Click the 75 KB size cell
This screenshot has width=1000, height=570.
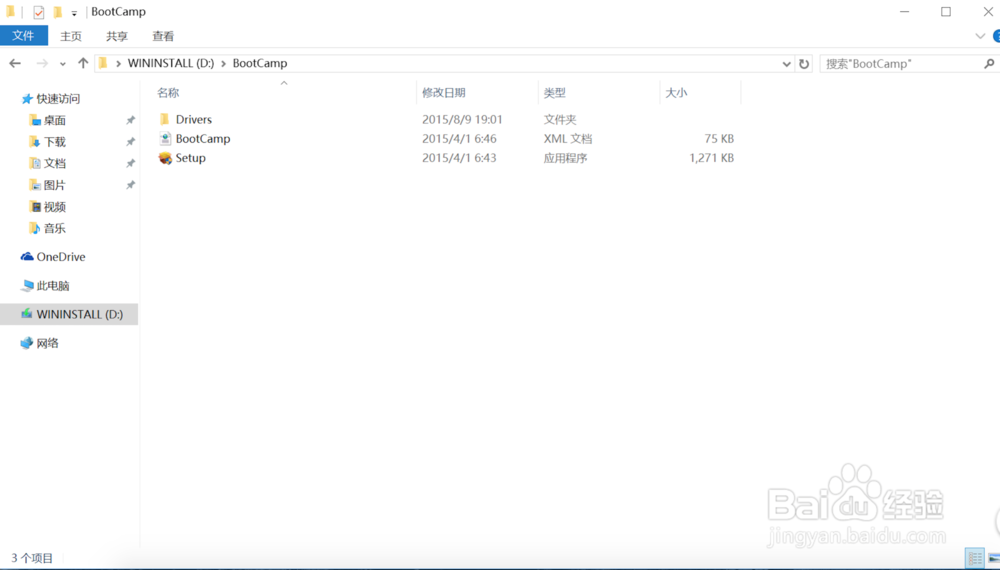[719, 138]
